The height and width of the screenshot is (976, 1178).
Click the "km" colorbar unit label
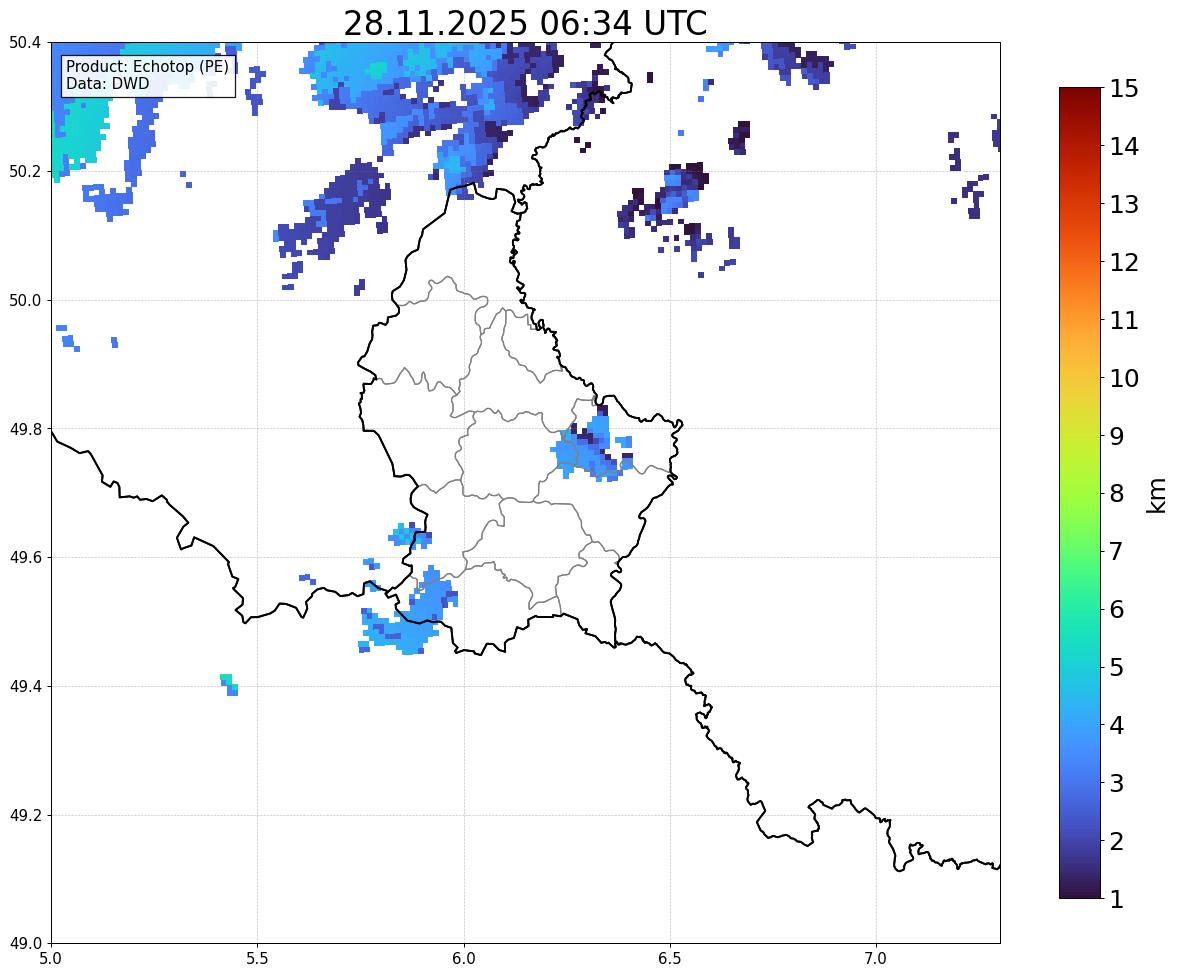click(1157, 495)
